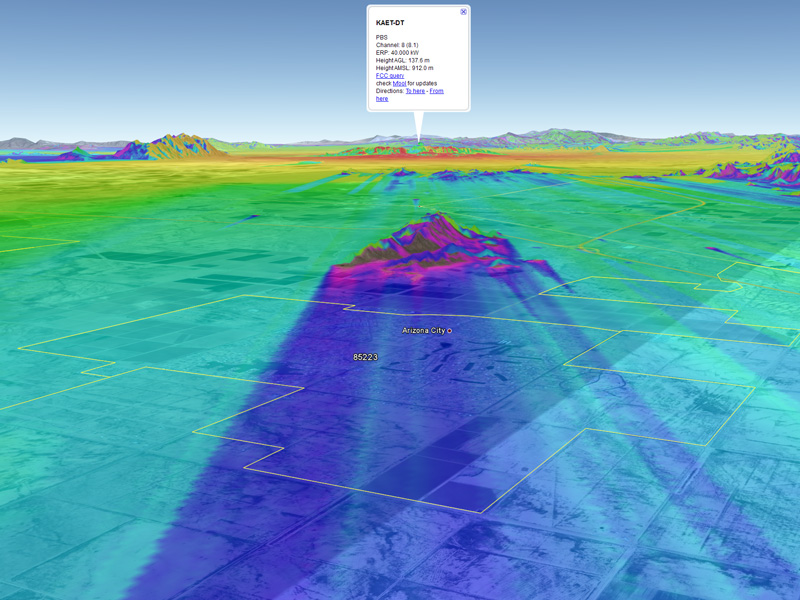Screen dimensions: 800x600
Task: Follow the Mbot updates link
Action: 399,83
